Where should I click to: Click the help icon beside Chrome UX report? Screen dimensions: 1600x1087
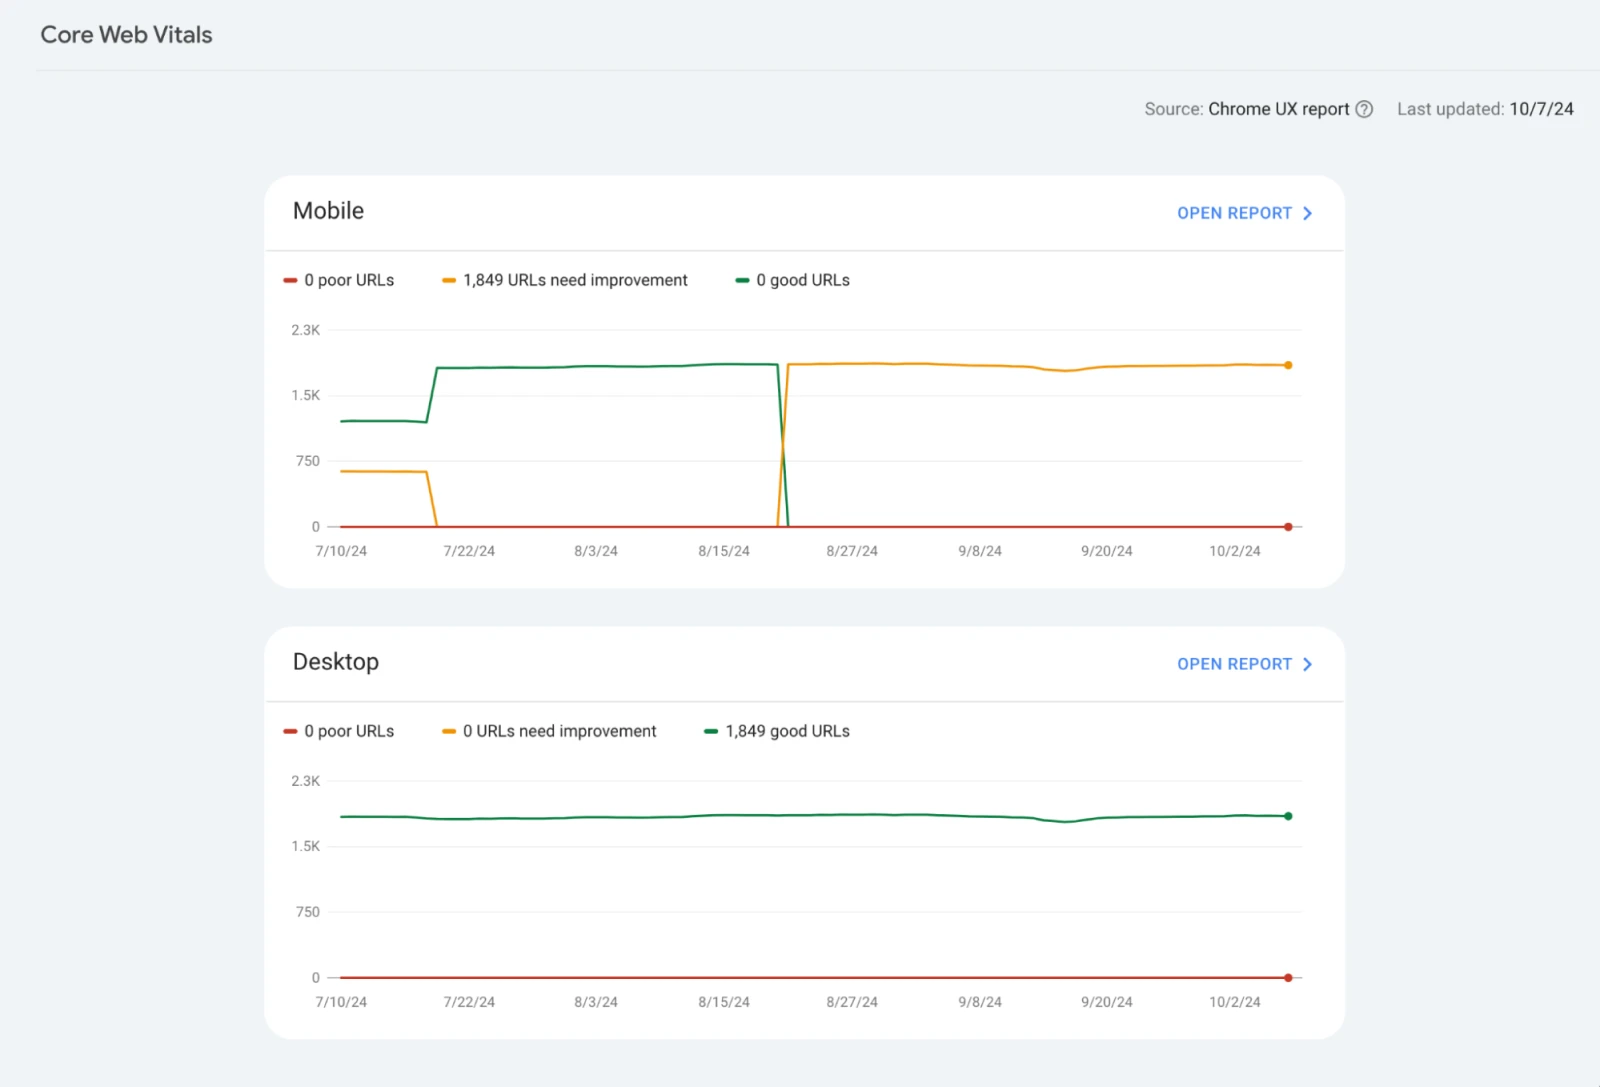pos(1364,109)
